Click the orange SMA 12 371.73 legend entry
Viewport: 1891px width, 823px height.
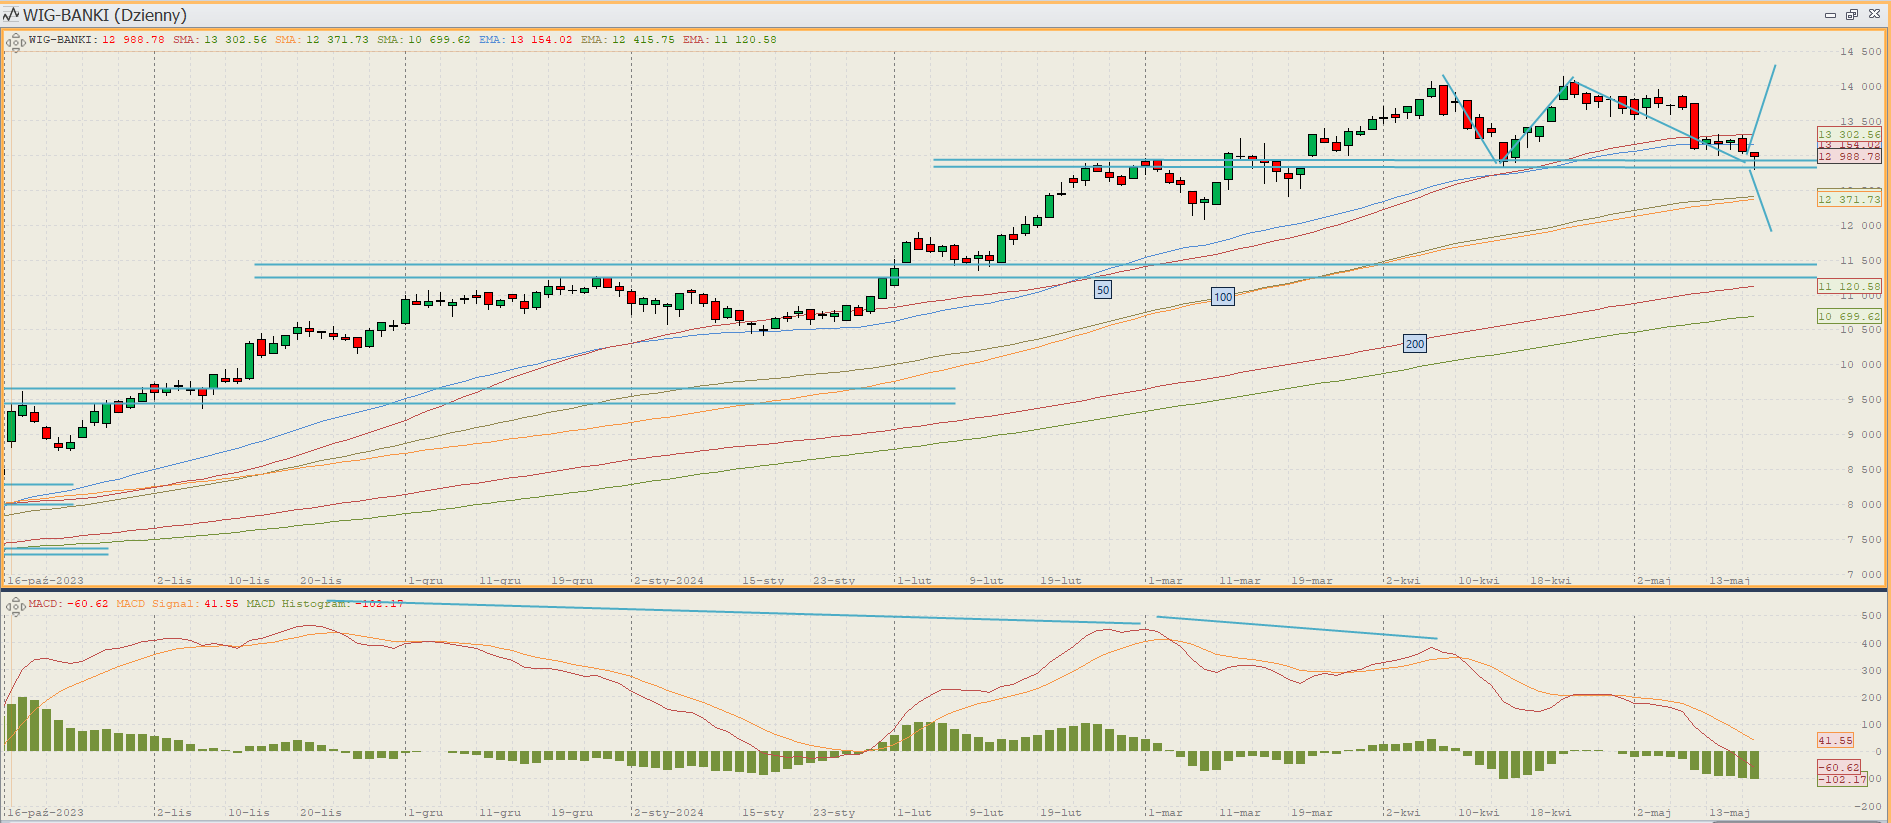point(321,40)
